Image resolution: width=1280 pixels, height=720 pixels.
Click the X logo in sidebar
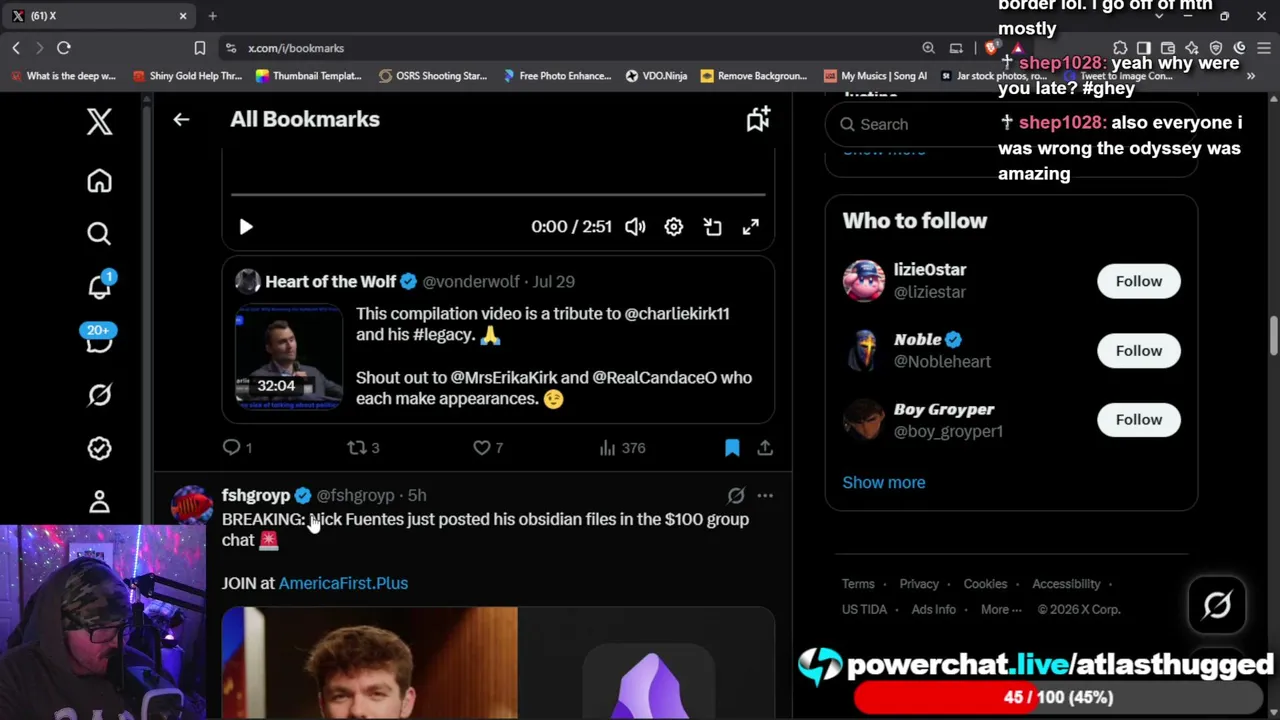coord(99,122)
